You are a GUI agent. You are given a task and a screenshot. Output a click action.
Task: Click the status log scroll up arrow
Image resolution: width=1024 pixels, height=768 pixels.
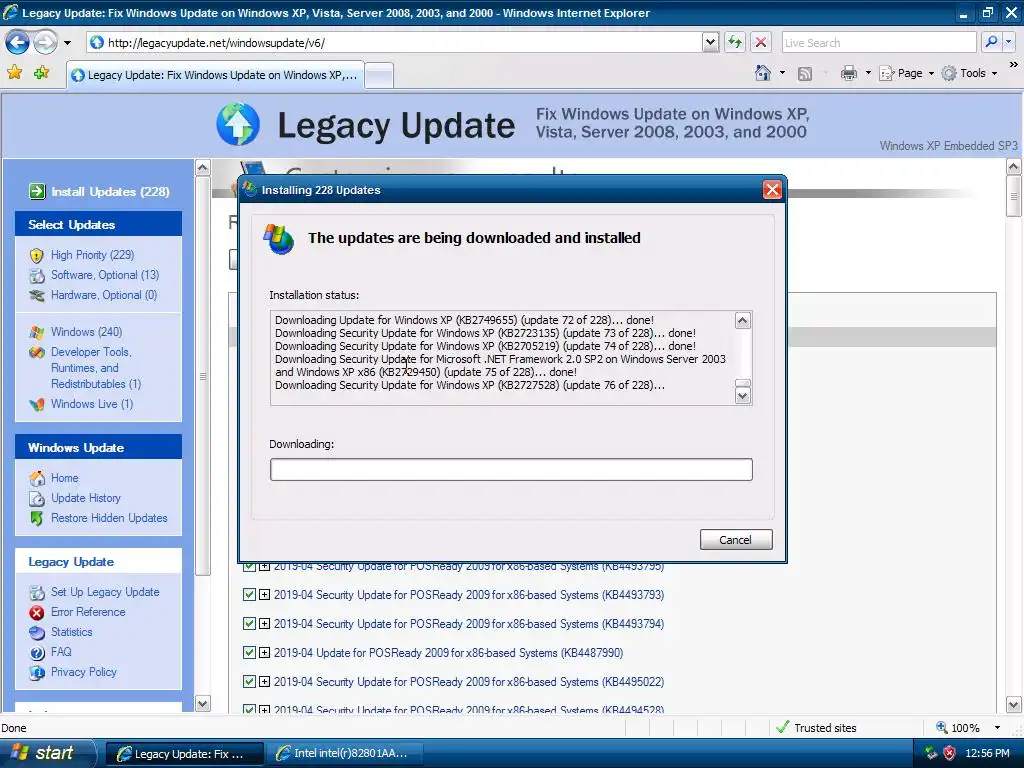click(x=743, y=321)
